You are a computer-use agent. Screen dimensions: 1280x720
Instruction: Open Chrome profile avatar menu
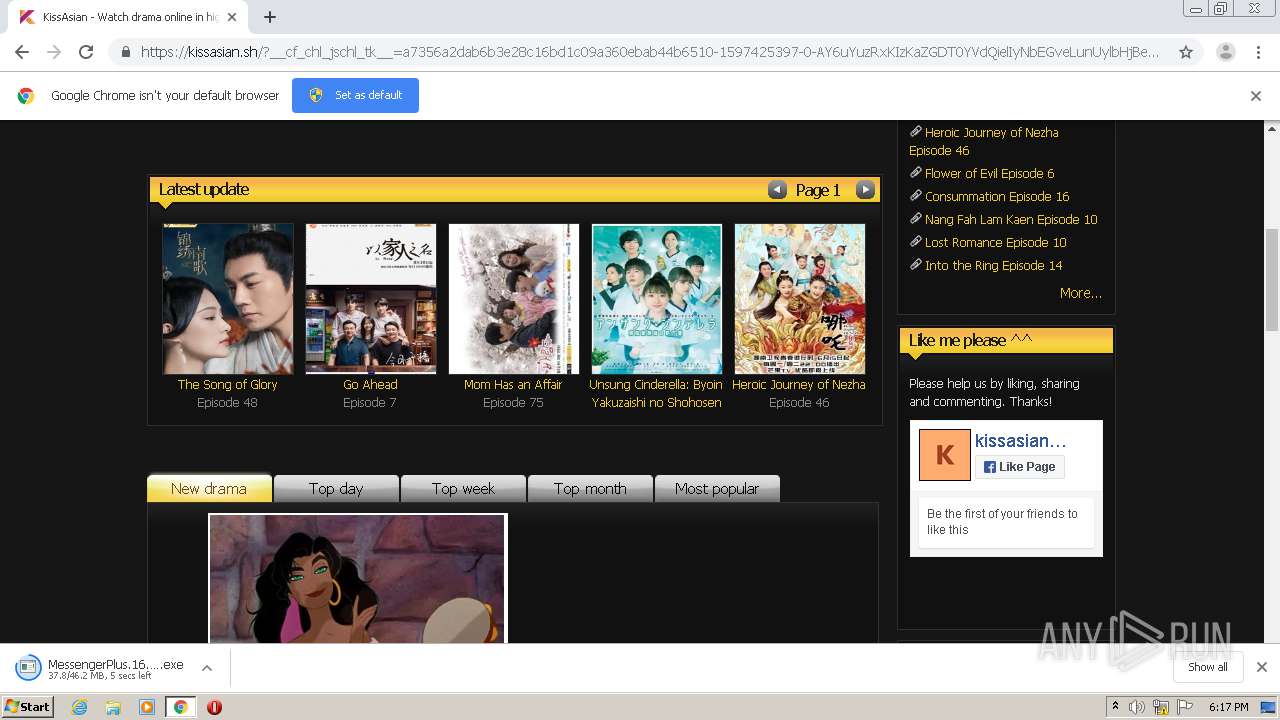(1225, 52)
